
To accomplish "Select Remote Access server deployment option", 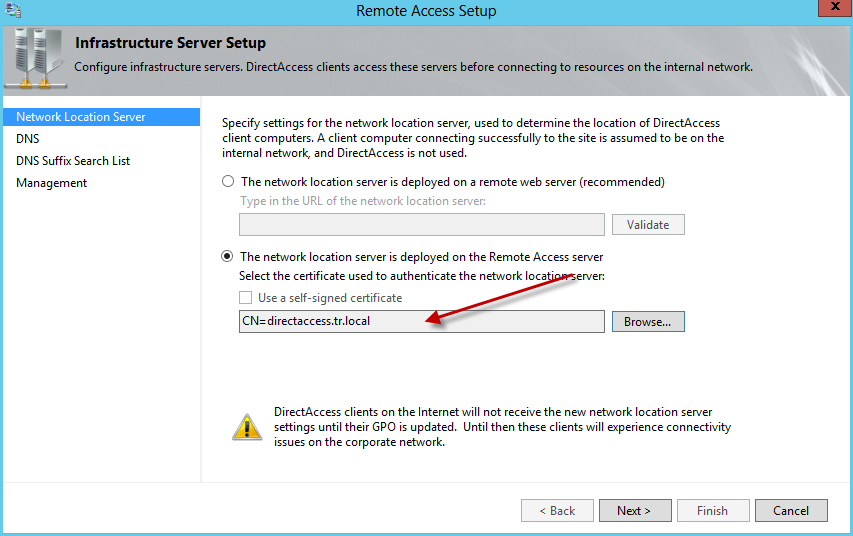I will pos(228,257).
